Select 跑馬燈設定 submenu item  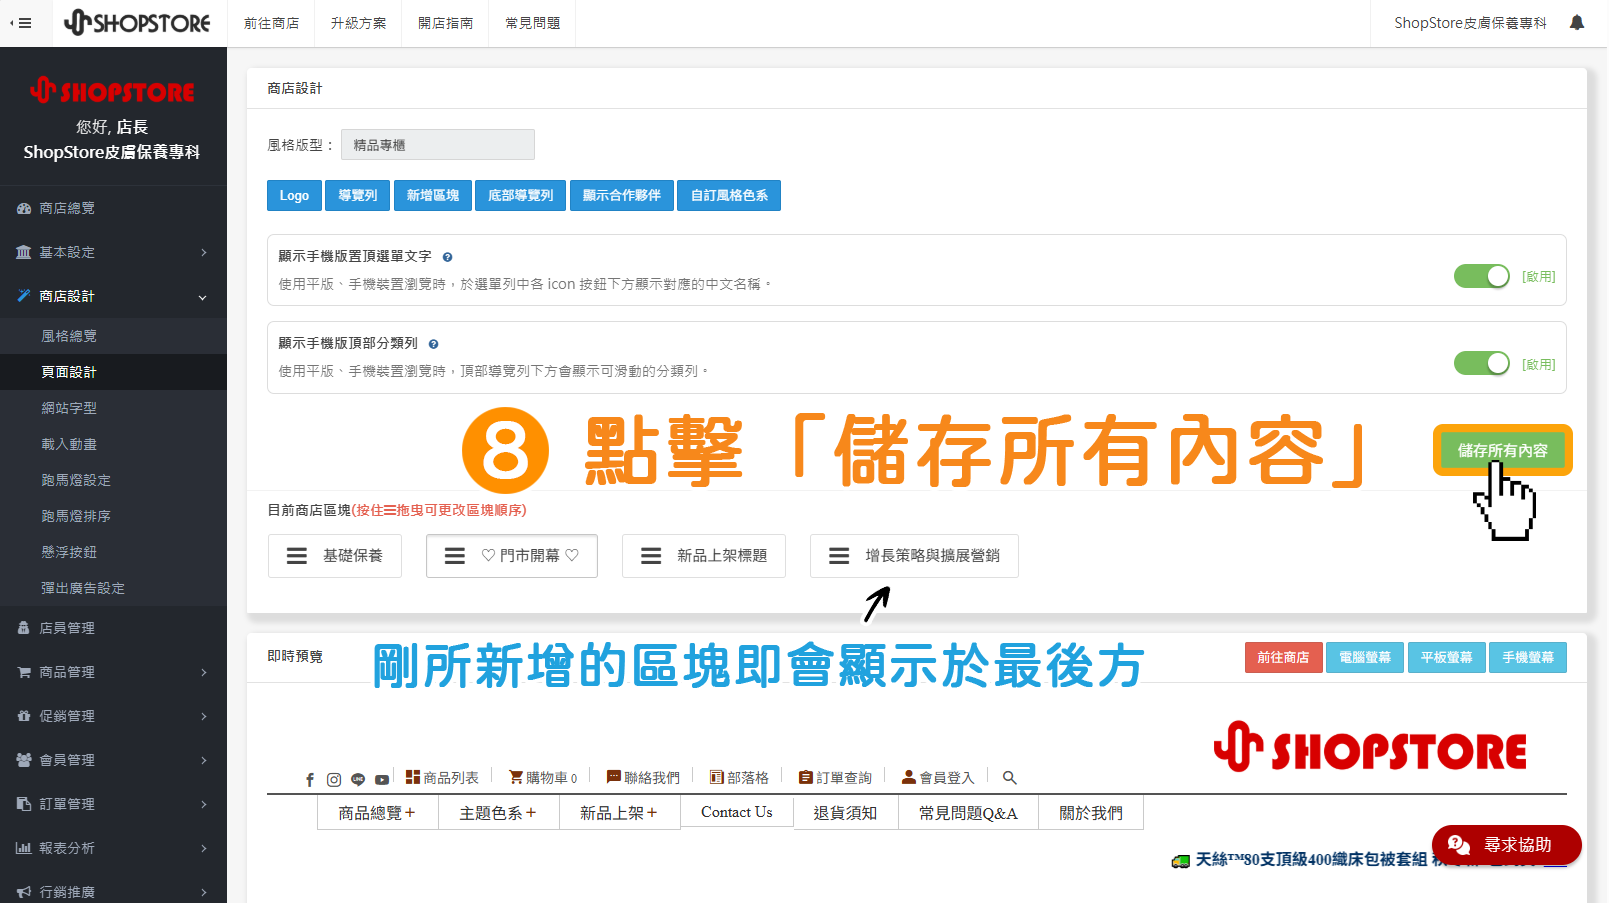coord(113,480)
